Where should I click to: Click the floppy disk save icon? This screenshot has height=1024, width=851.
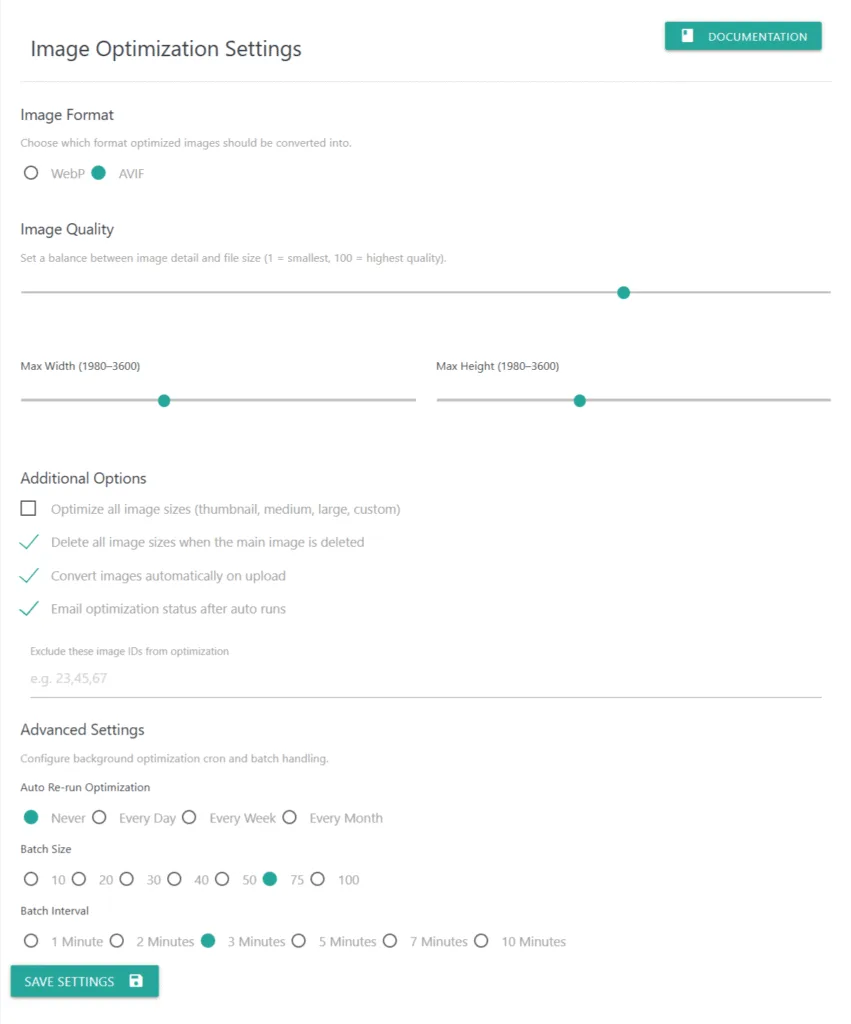[x=136, y=981]
